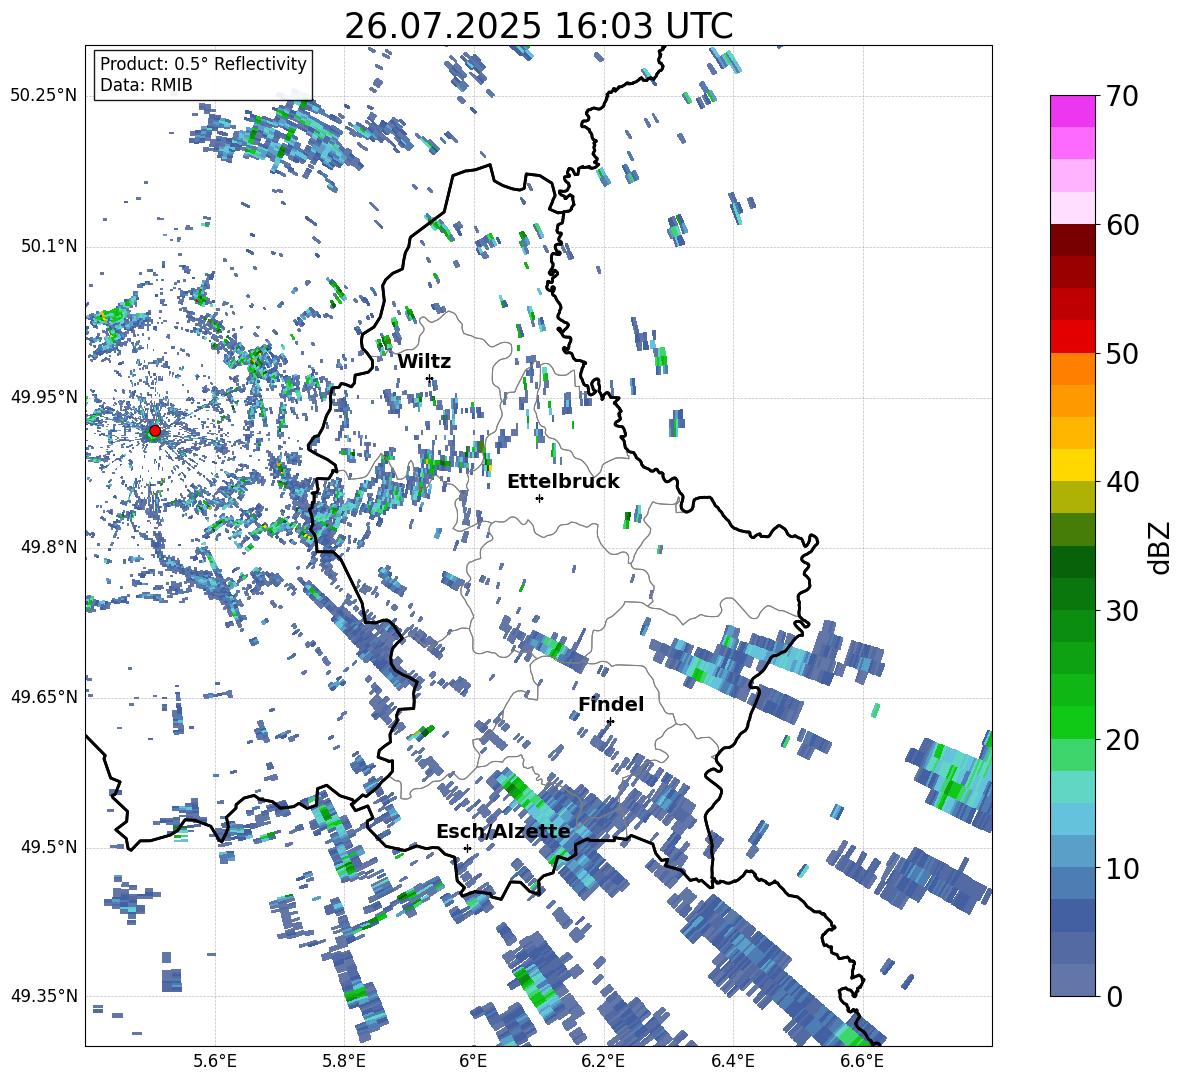This screenshot has width=1184, height=1081.
Task: Click the 49.35°N latitude label
Action: coord(44,996)
